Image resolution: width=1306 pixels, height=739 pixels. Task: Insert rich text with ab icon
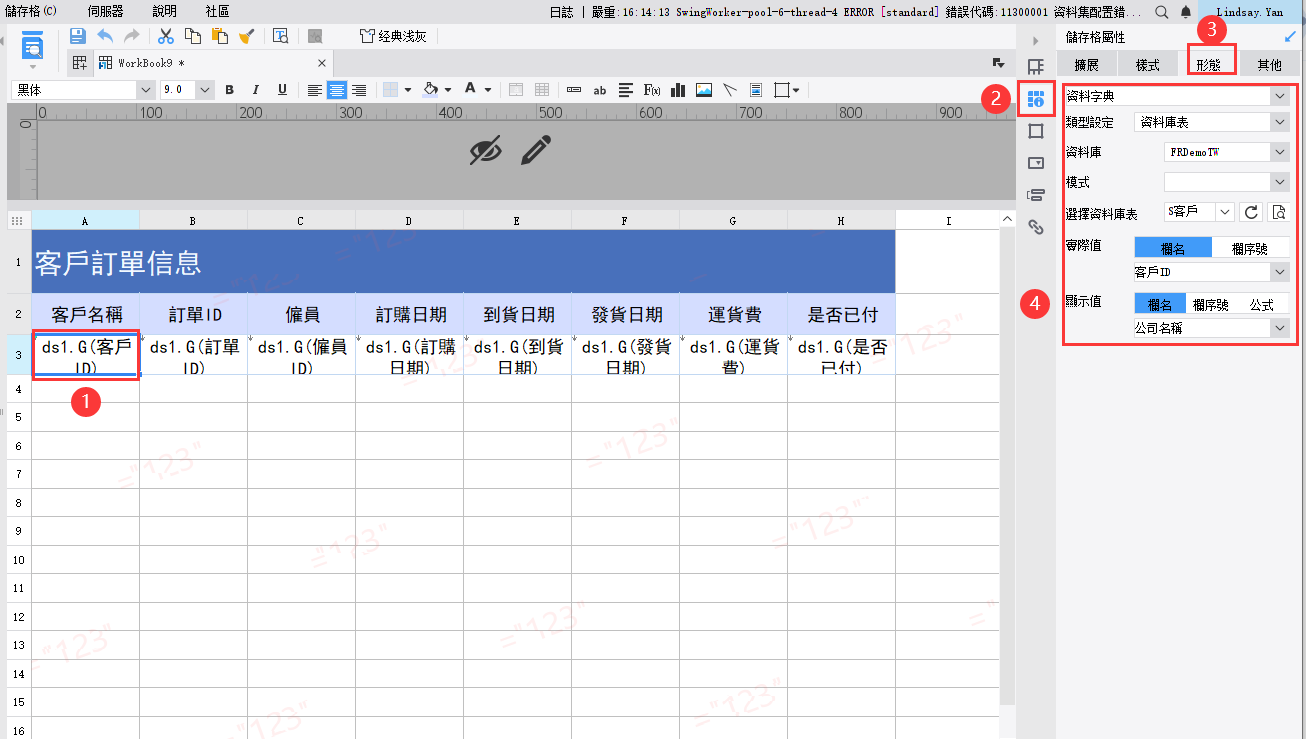point(600,90)
